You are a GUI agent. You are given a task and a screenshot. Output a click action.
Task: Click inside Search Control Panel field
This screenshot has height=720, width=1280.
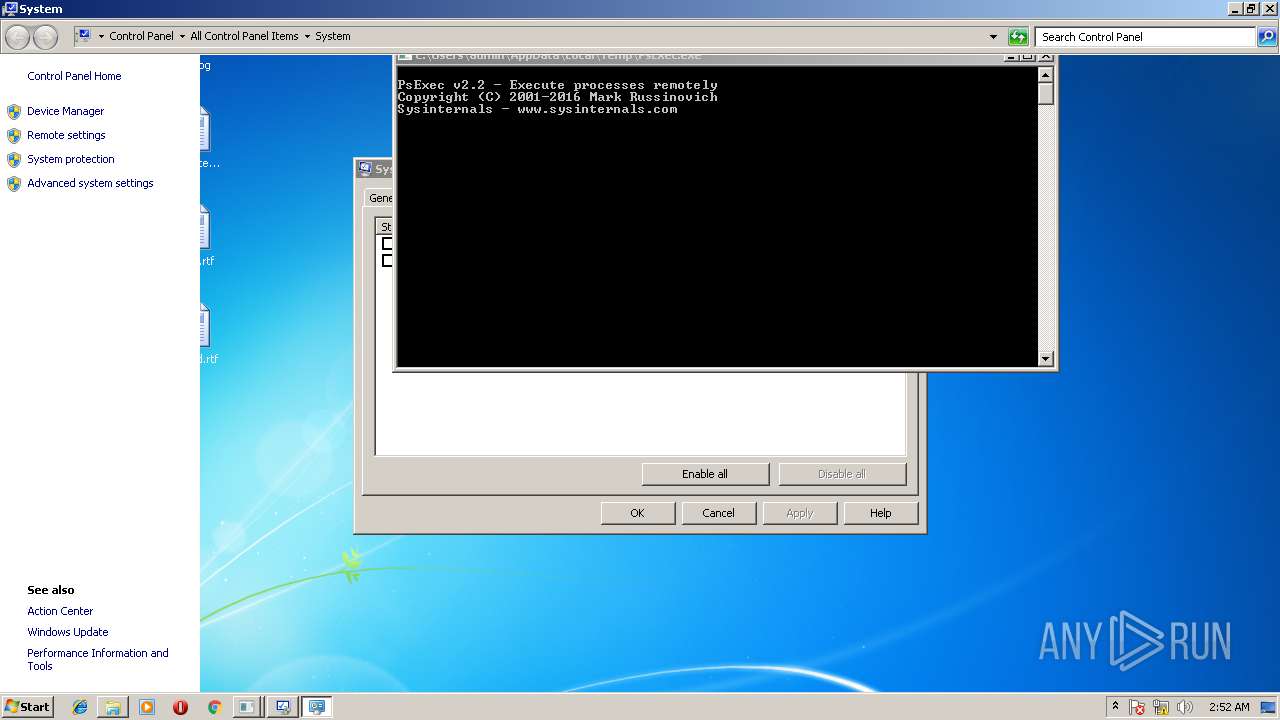point(1145,37)
